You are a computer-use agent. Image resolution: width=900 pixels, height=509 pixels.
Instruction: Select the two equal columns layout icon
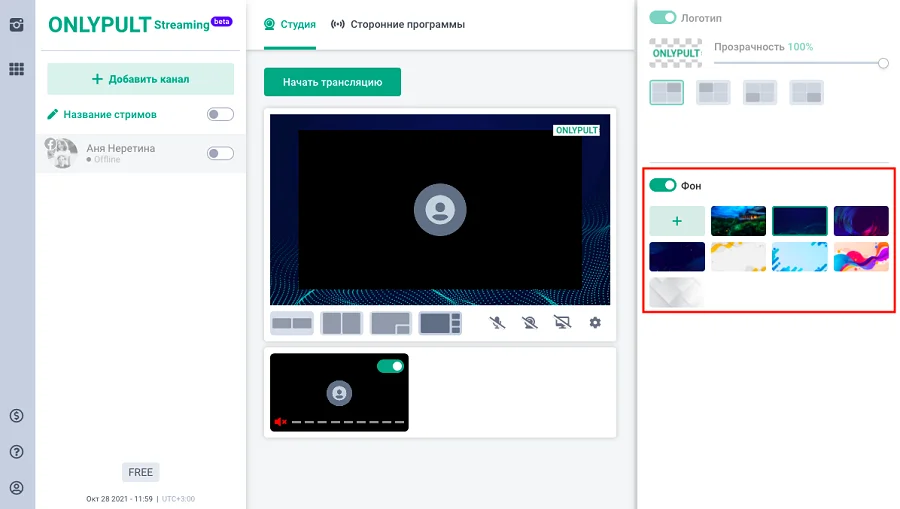tap(342, 323)
